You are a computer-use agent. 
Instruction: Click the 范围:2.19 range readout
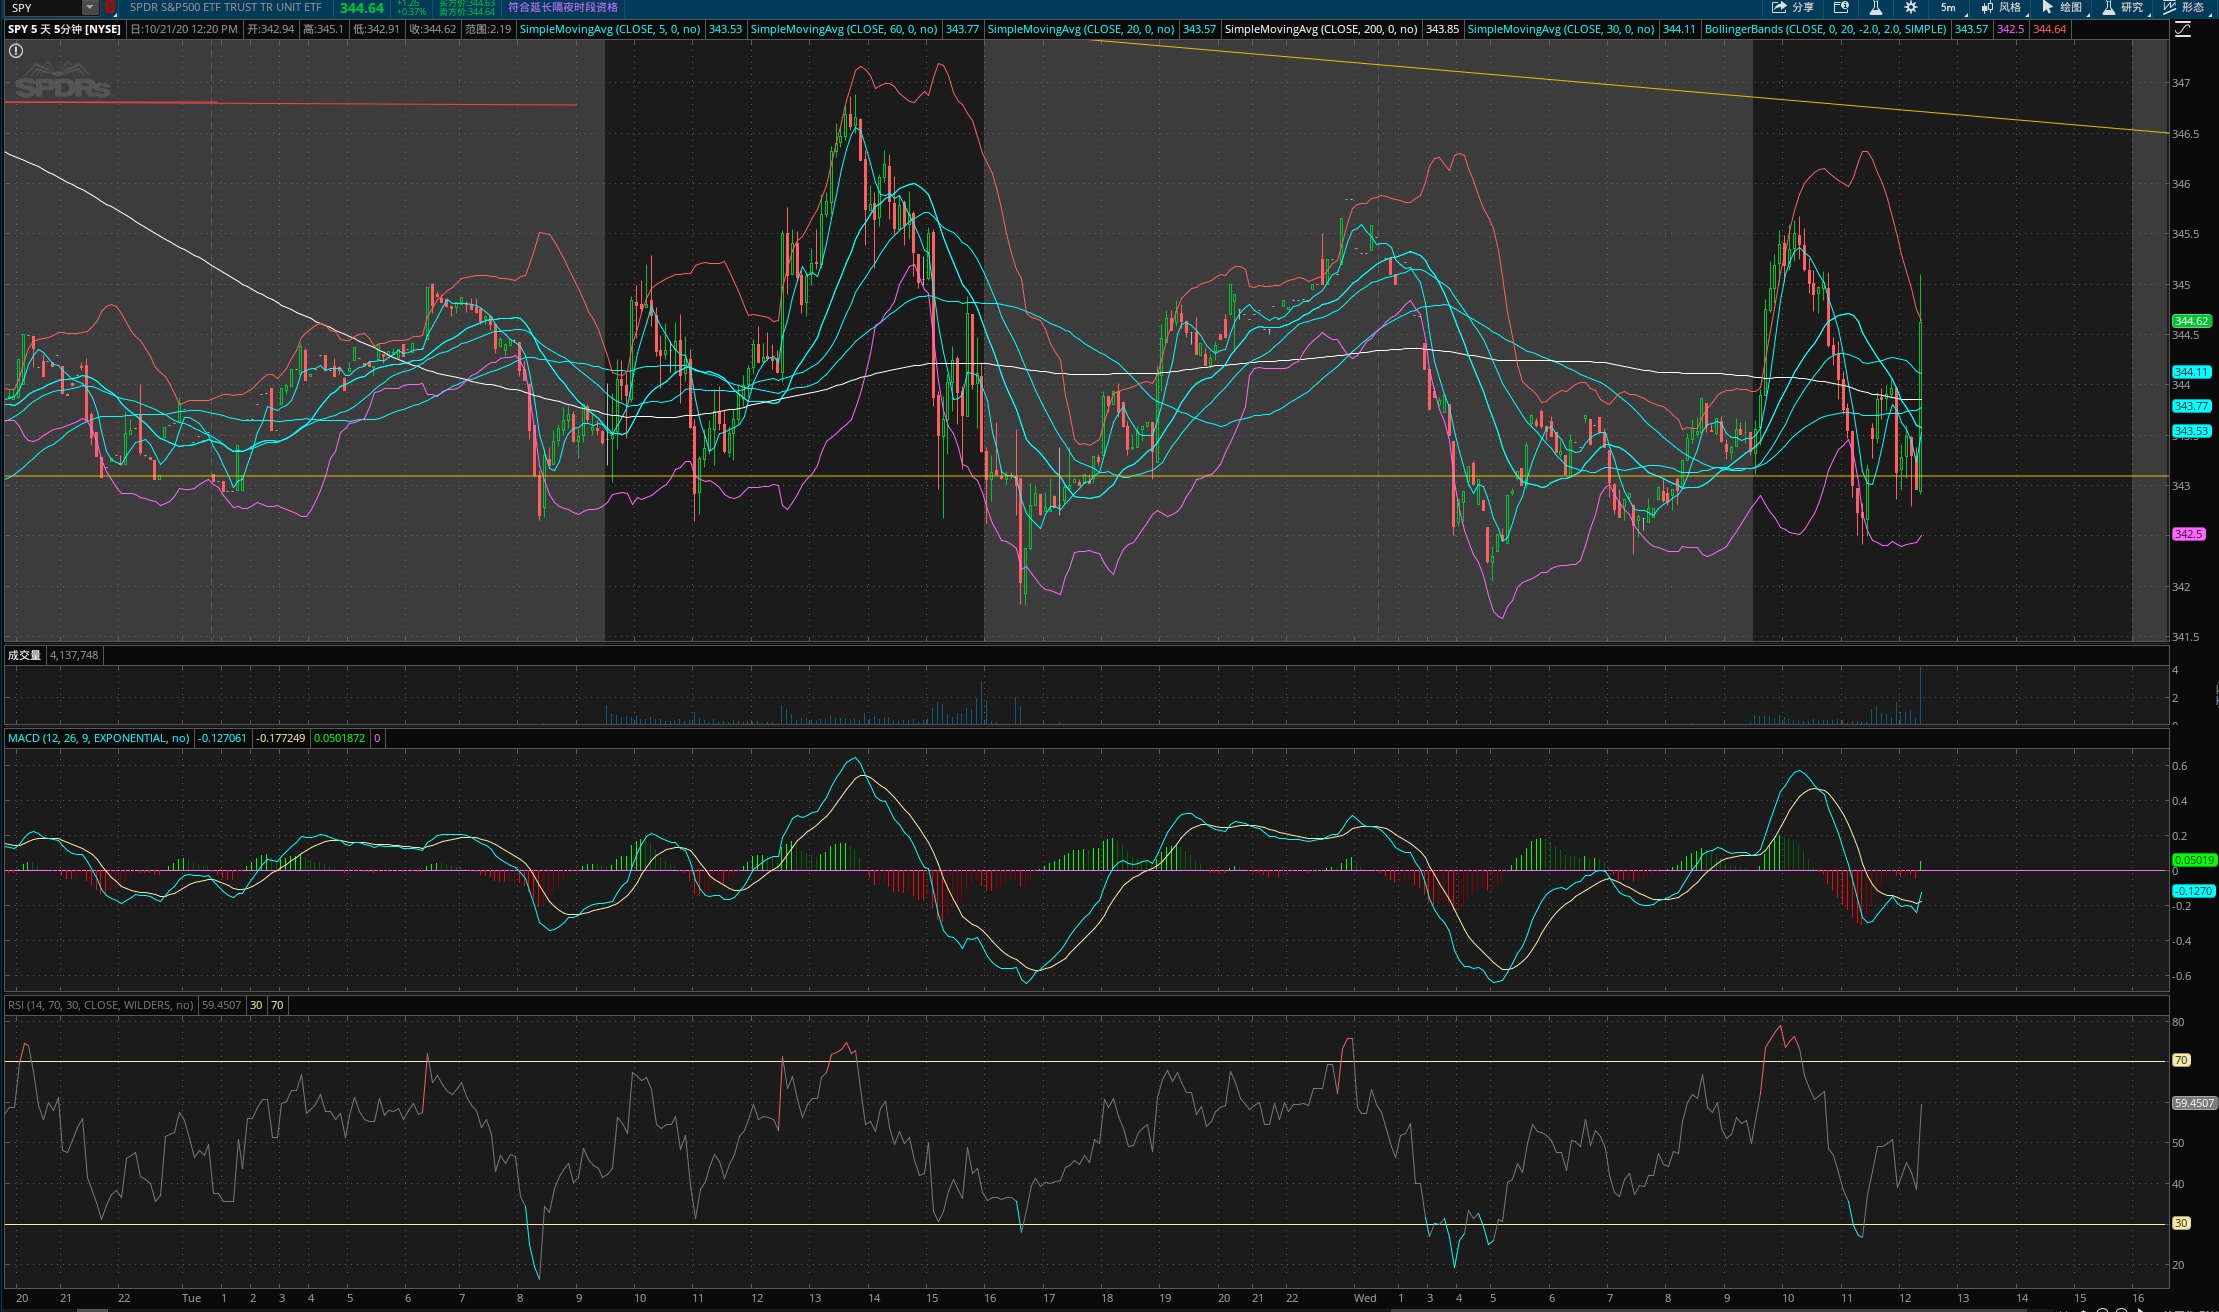pos(488,29)
